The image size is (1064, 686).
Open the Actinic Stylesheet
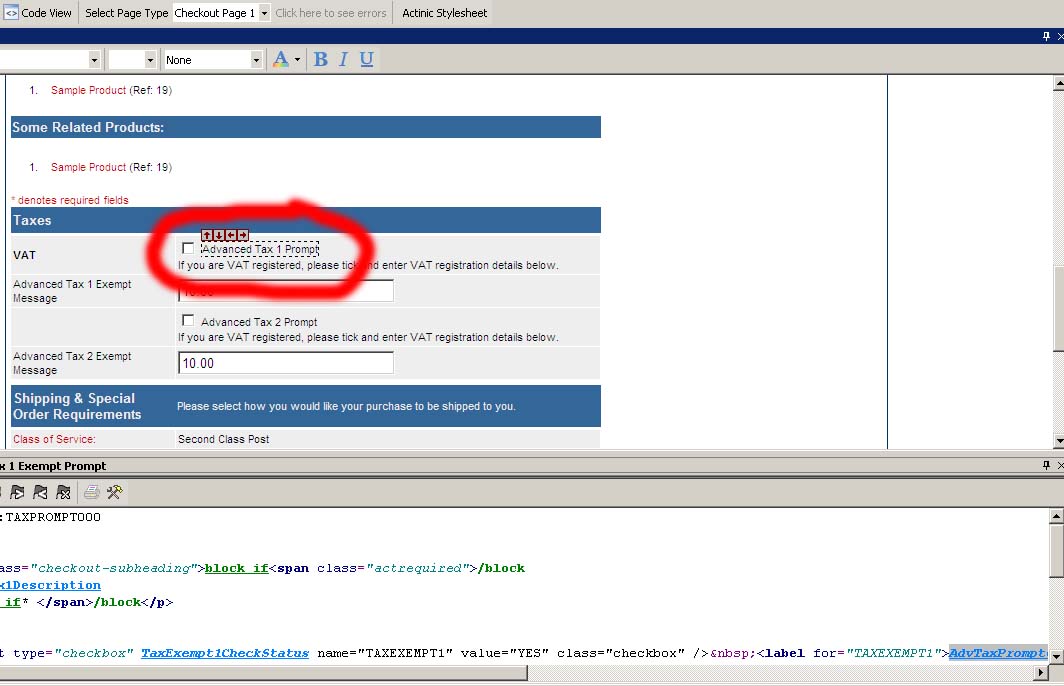444,13
